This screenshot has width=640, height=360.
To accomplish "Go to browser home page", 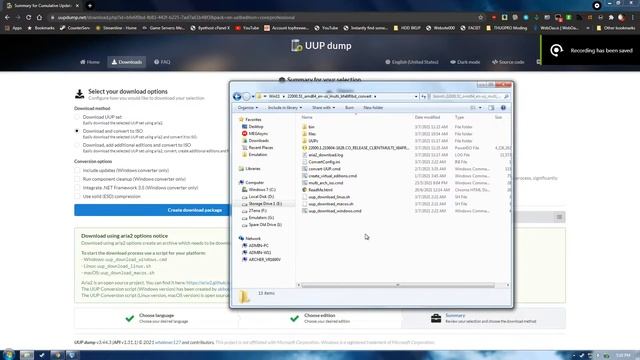I will 39,18.
